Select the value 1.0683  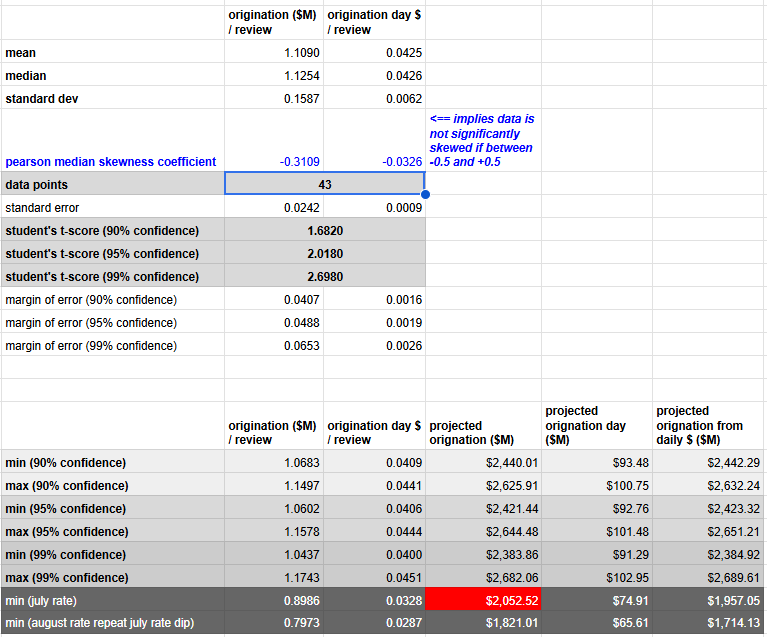(301, 462)
